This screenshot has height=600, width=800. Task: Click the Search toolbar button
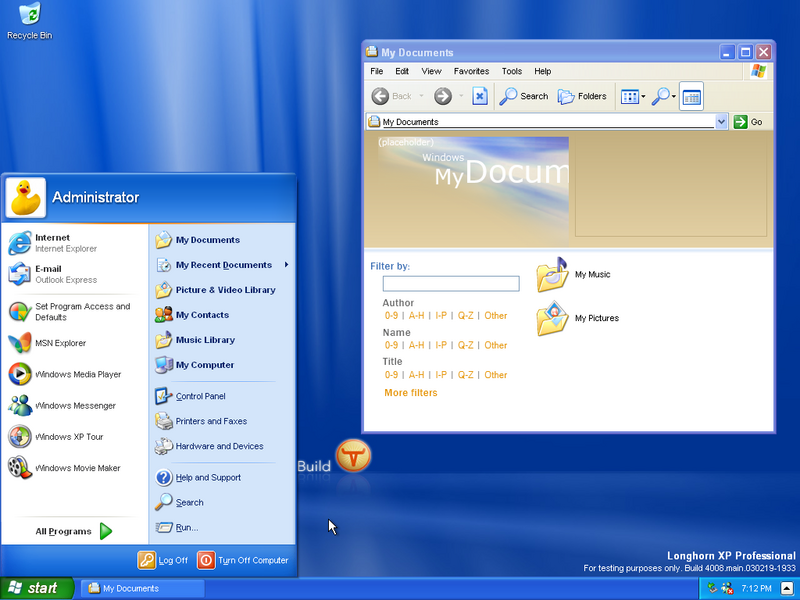tap(525, 96)
